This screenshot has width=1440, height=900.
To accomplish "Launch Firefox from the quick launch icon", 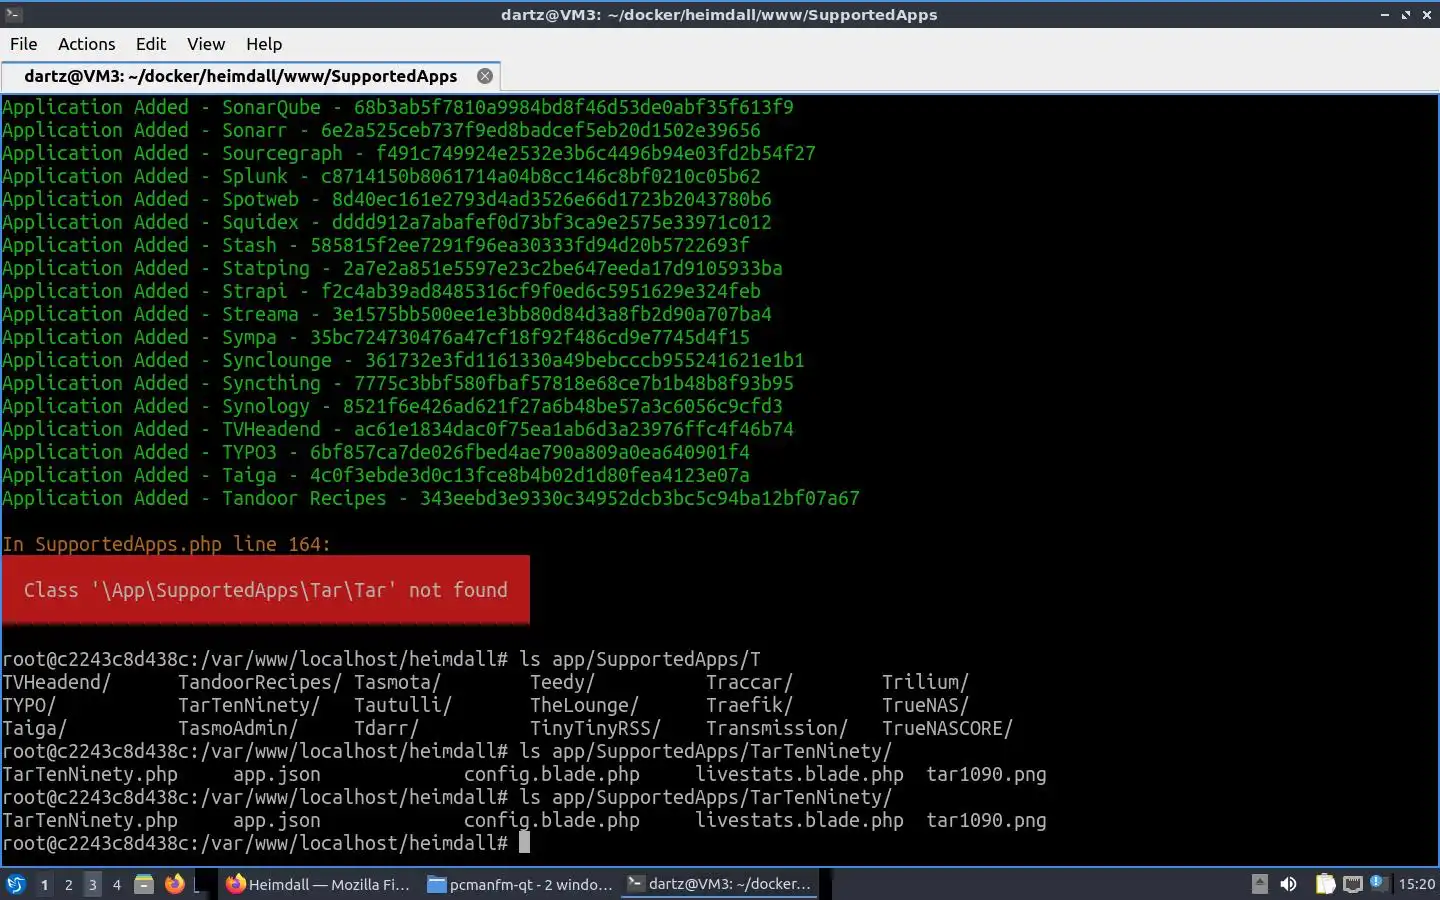I will [x=174, y=884].
